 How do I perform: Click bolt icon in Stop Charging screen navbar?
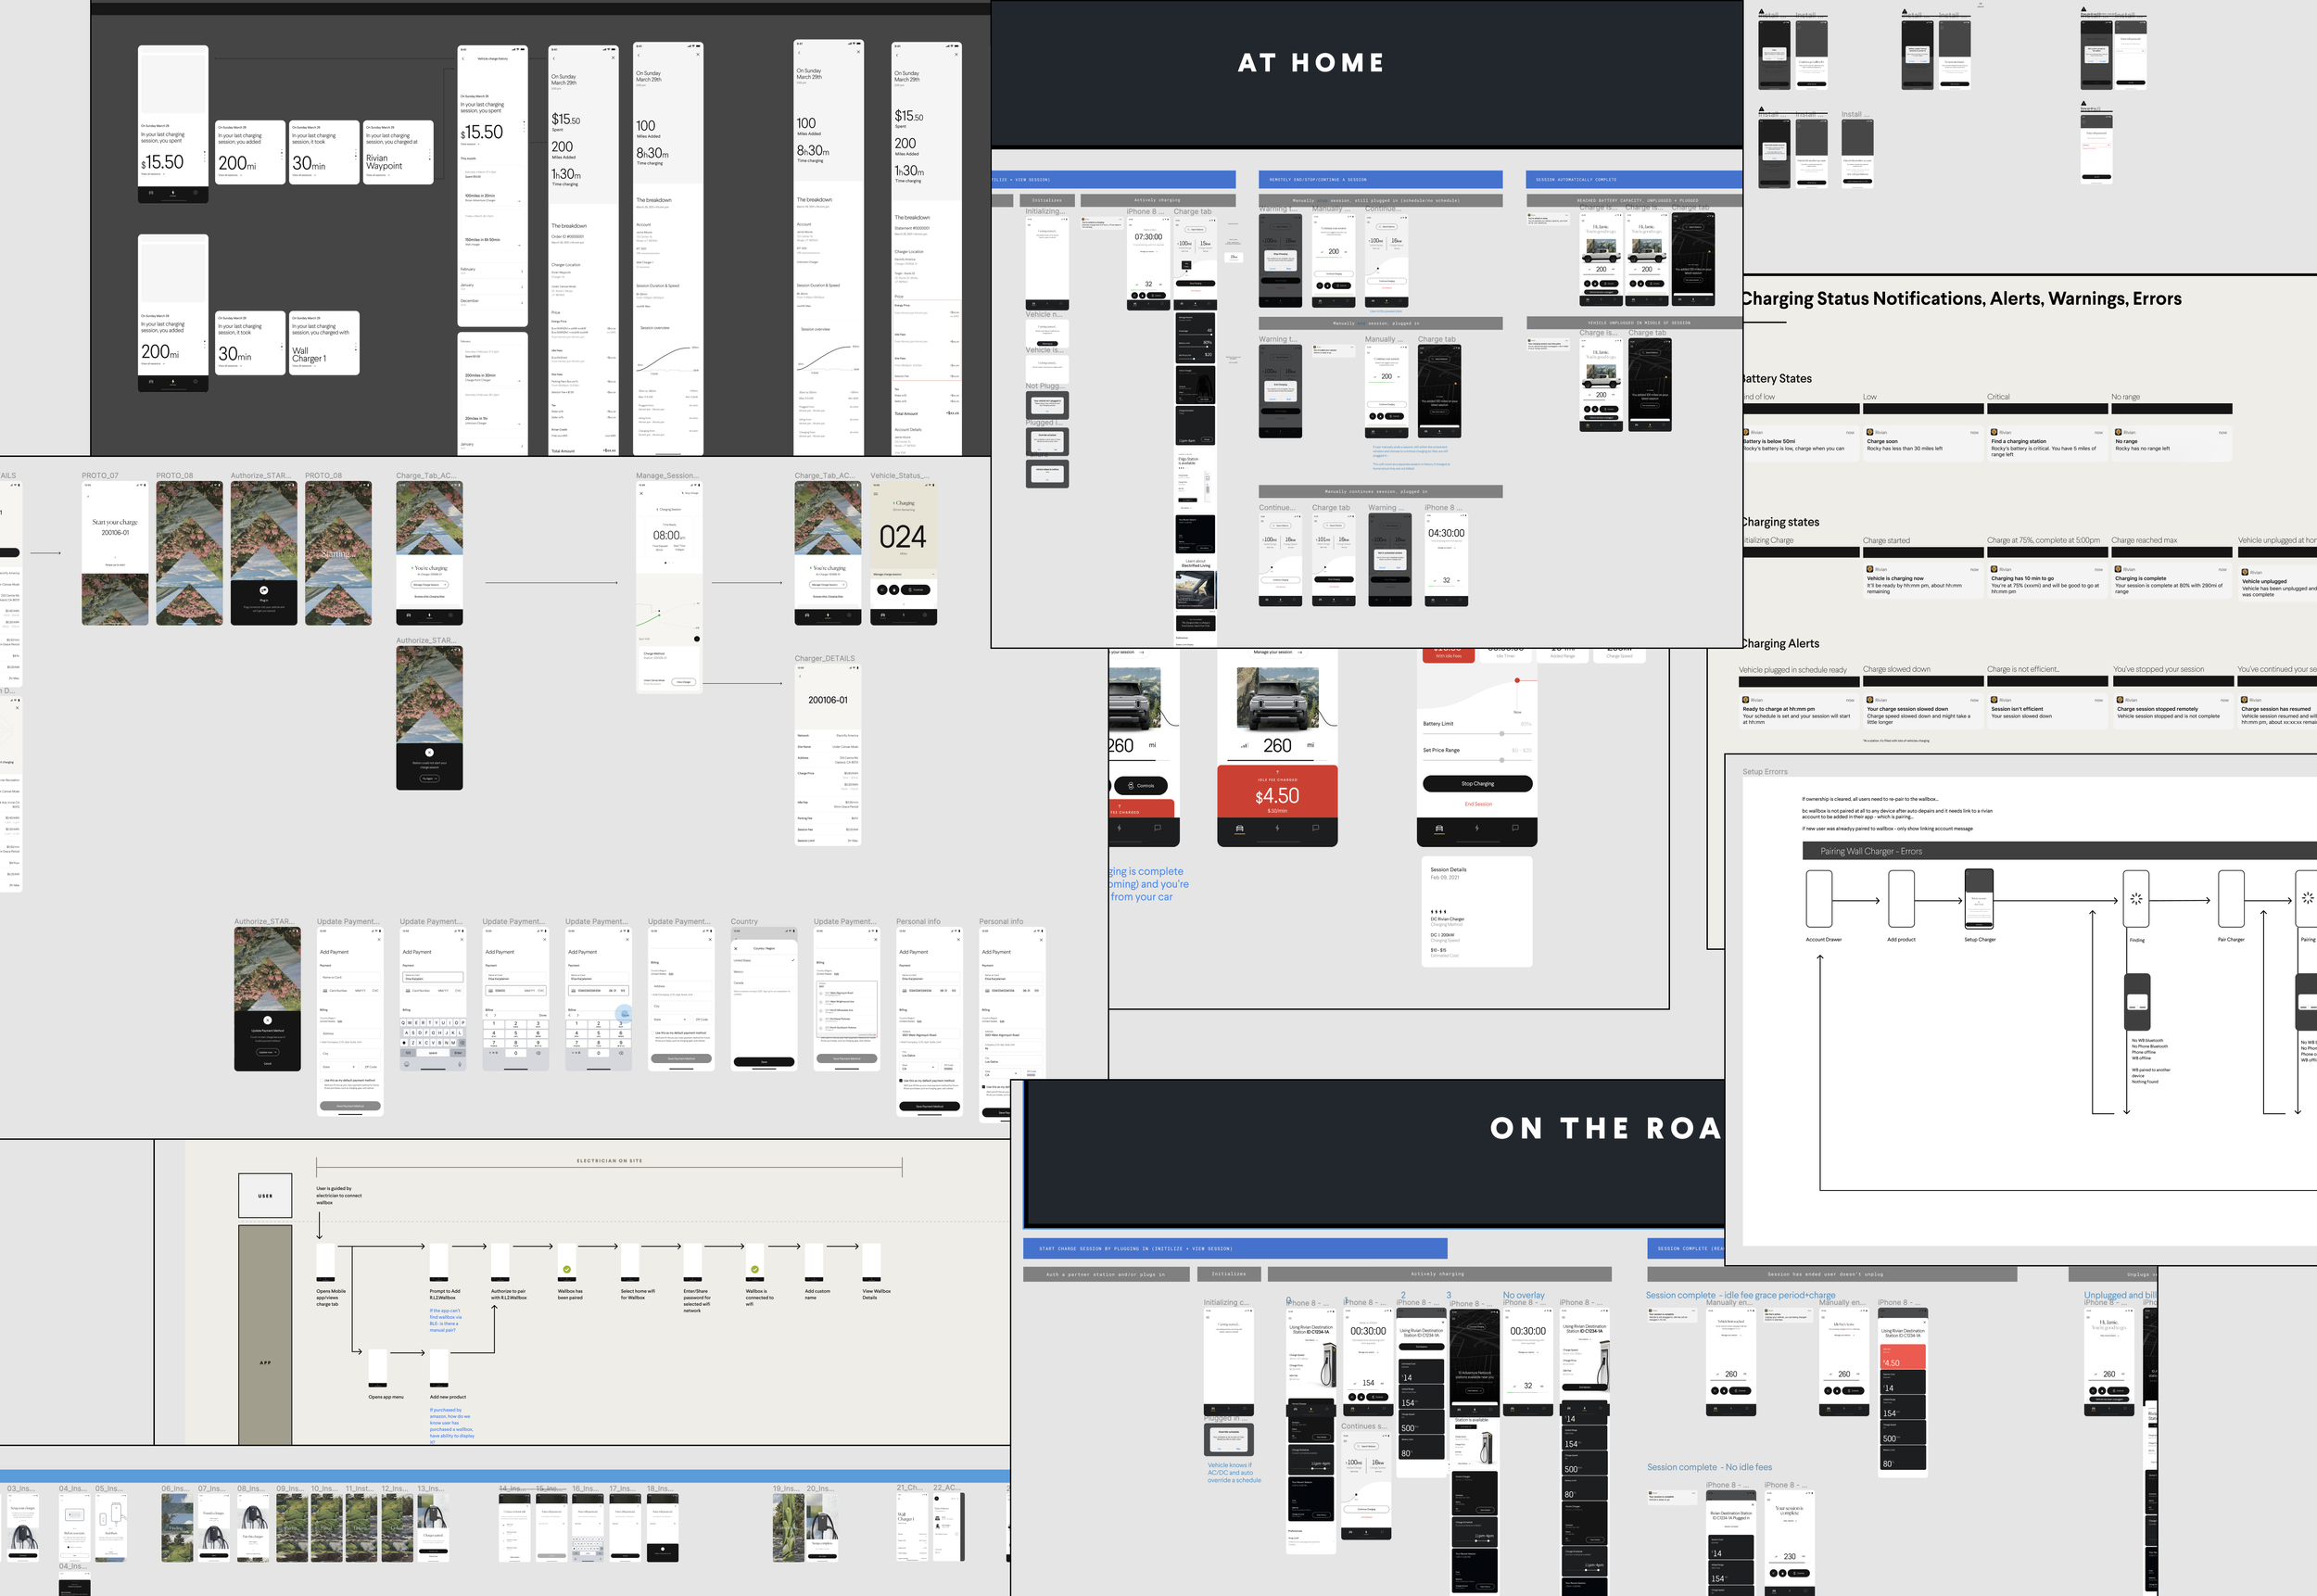tap(1477, 828)
